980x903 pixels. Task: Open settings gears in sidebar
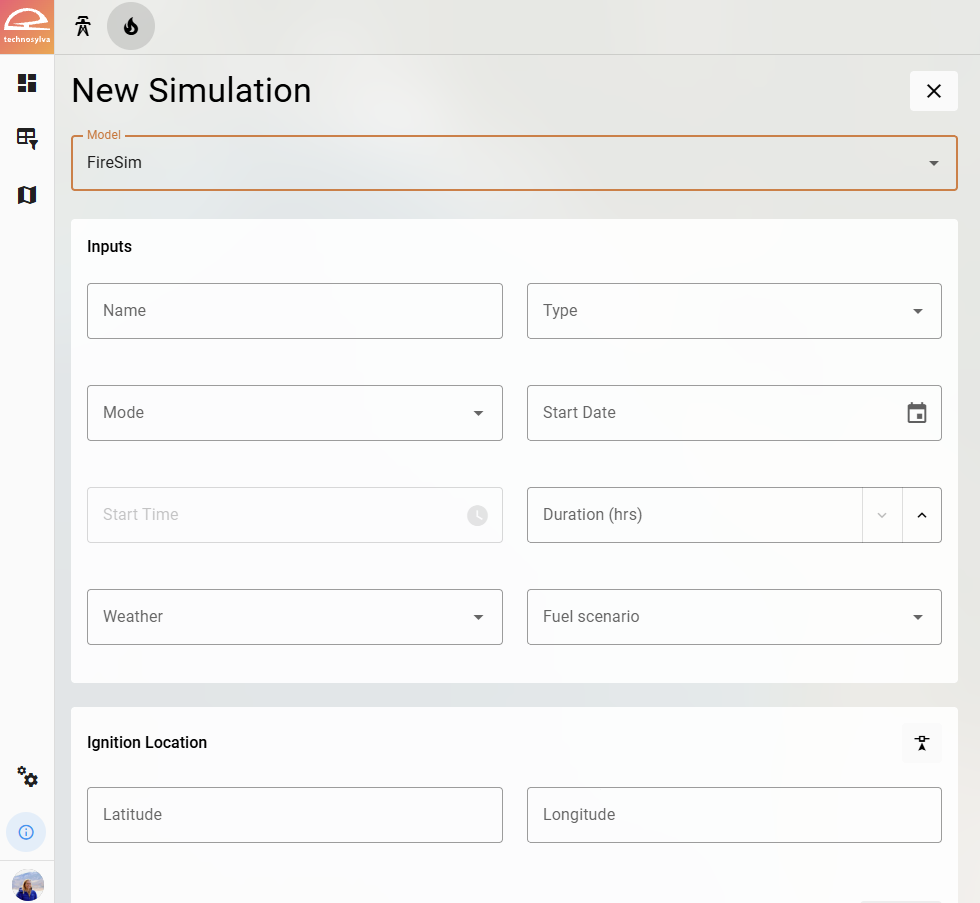click(x=27, y=777)
